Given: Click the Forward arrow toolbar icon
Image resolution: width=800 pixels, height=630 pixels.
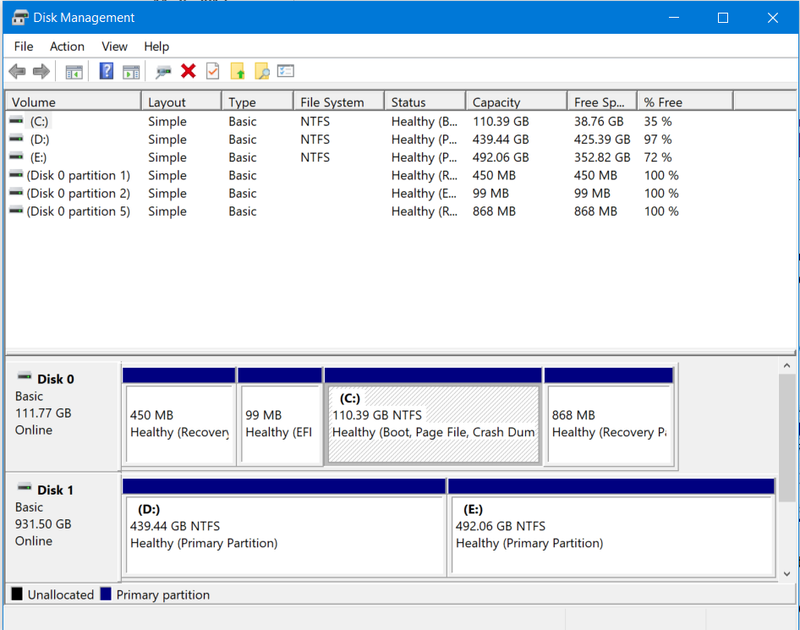Looking at the screenshot, I should coord(41,71).
